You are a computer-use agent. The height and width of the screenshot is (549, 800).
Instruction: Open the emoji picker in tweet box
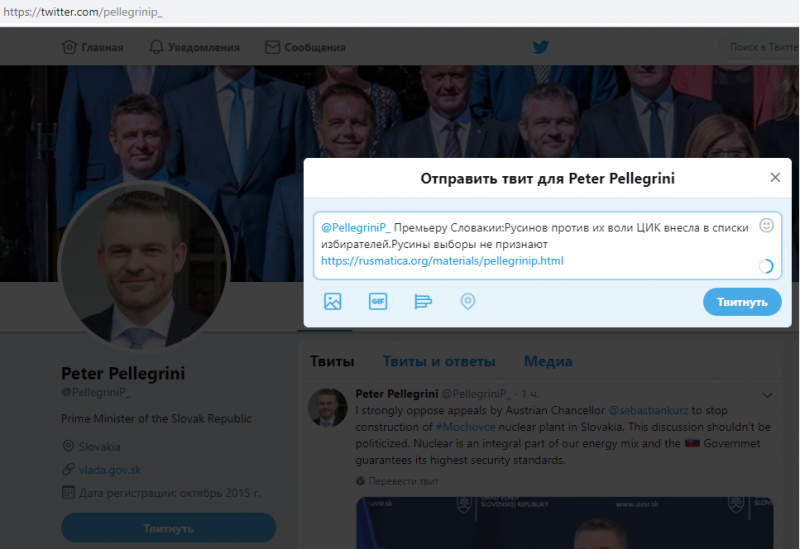(x=766, y=226)
